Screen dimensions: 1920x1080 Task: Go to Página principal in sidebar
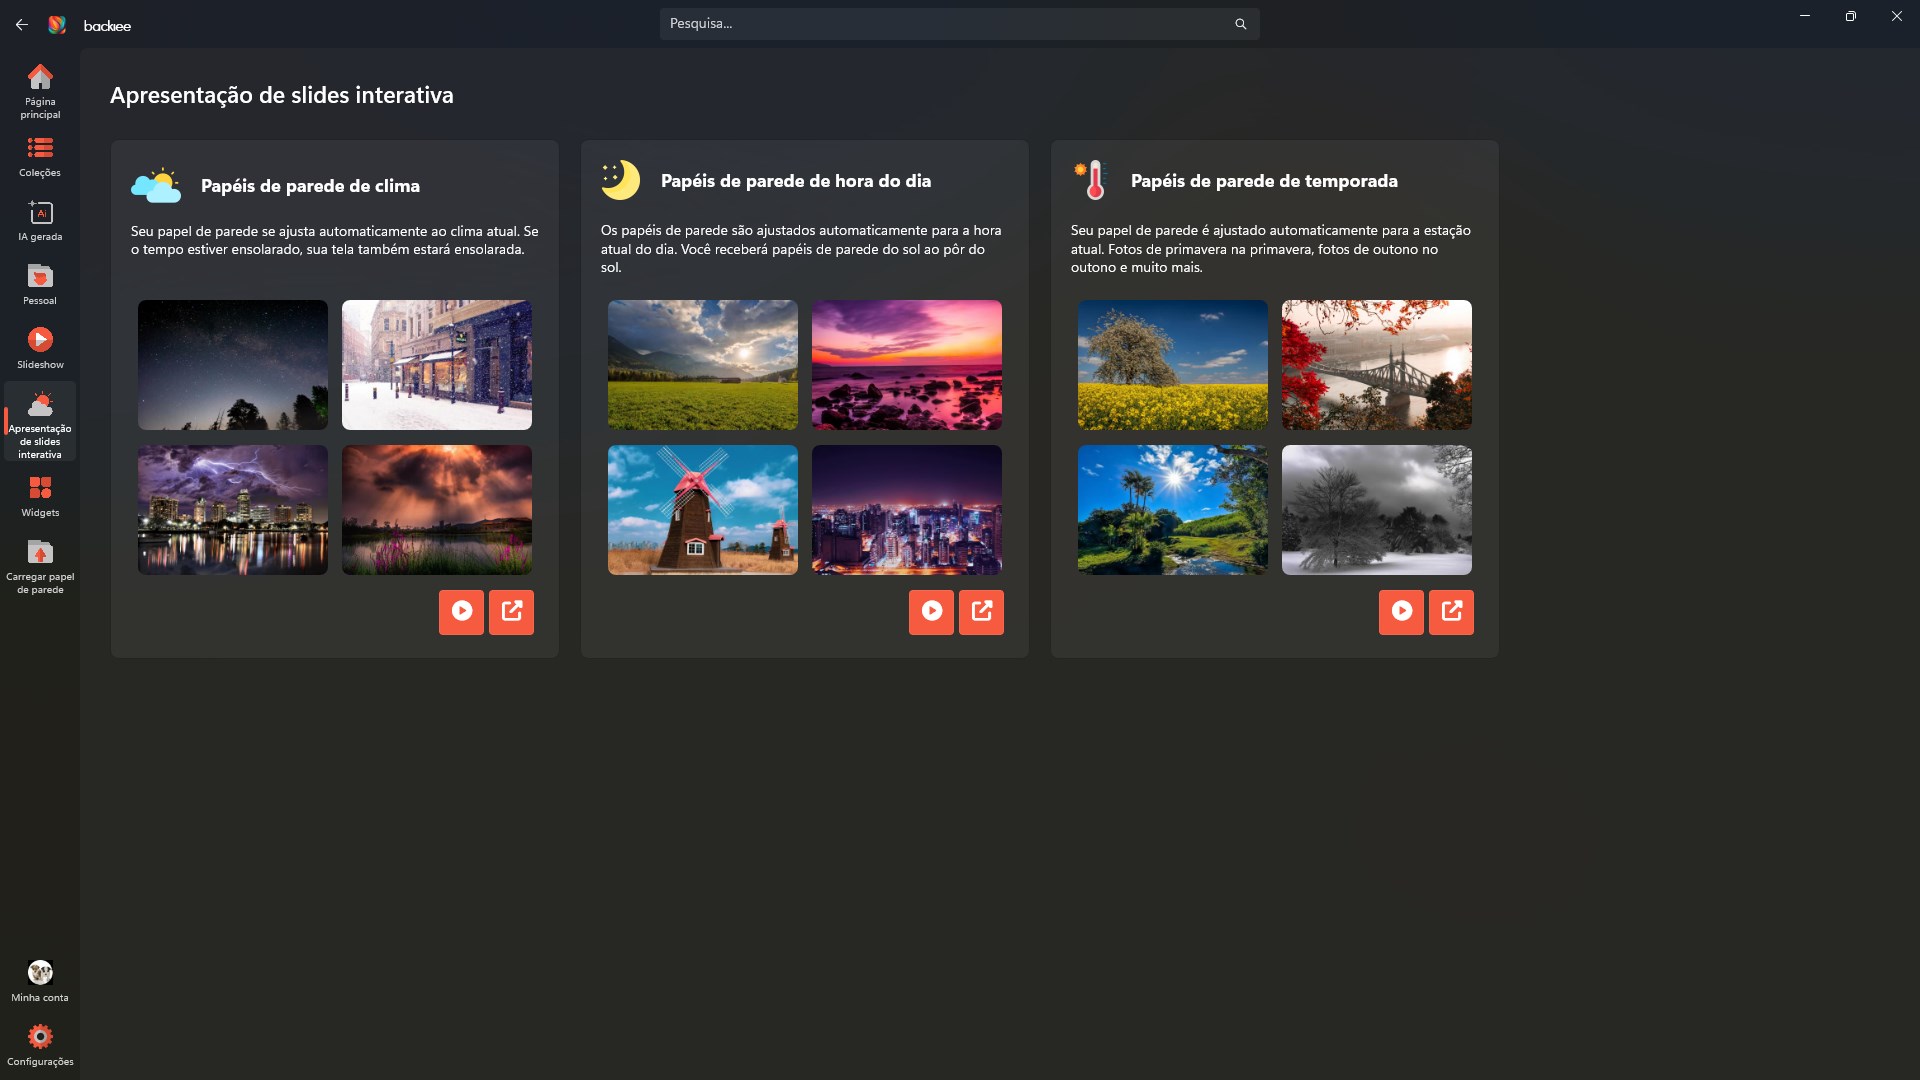40,90
